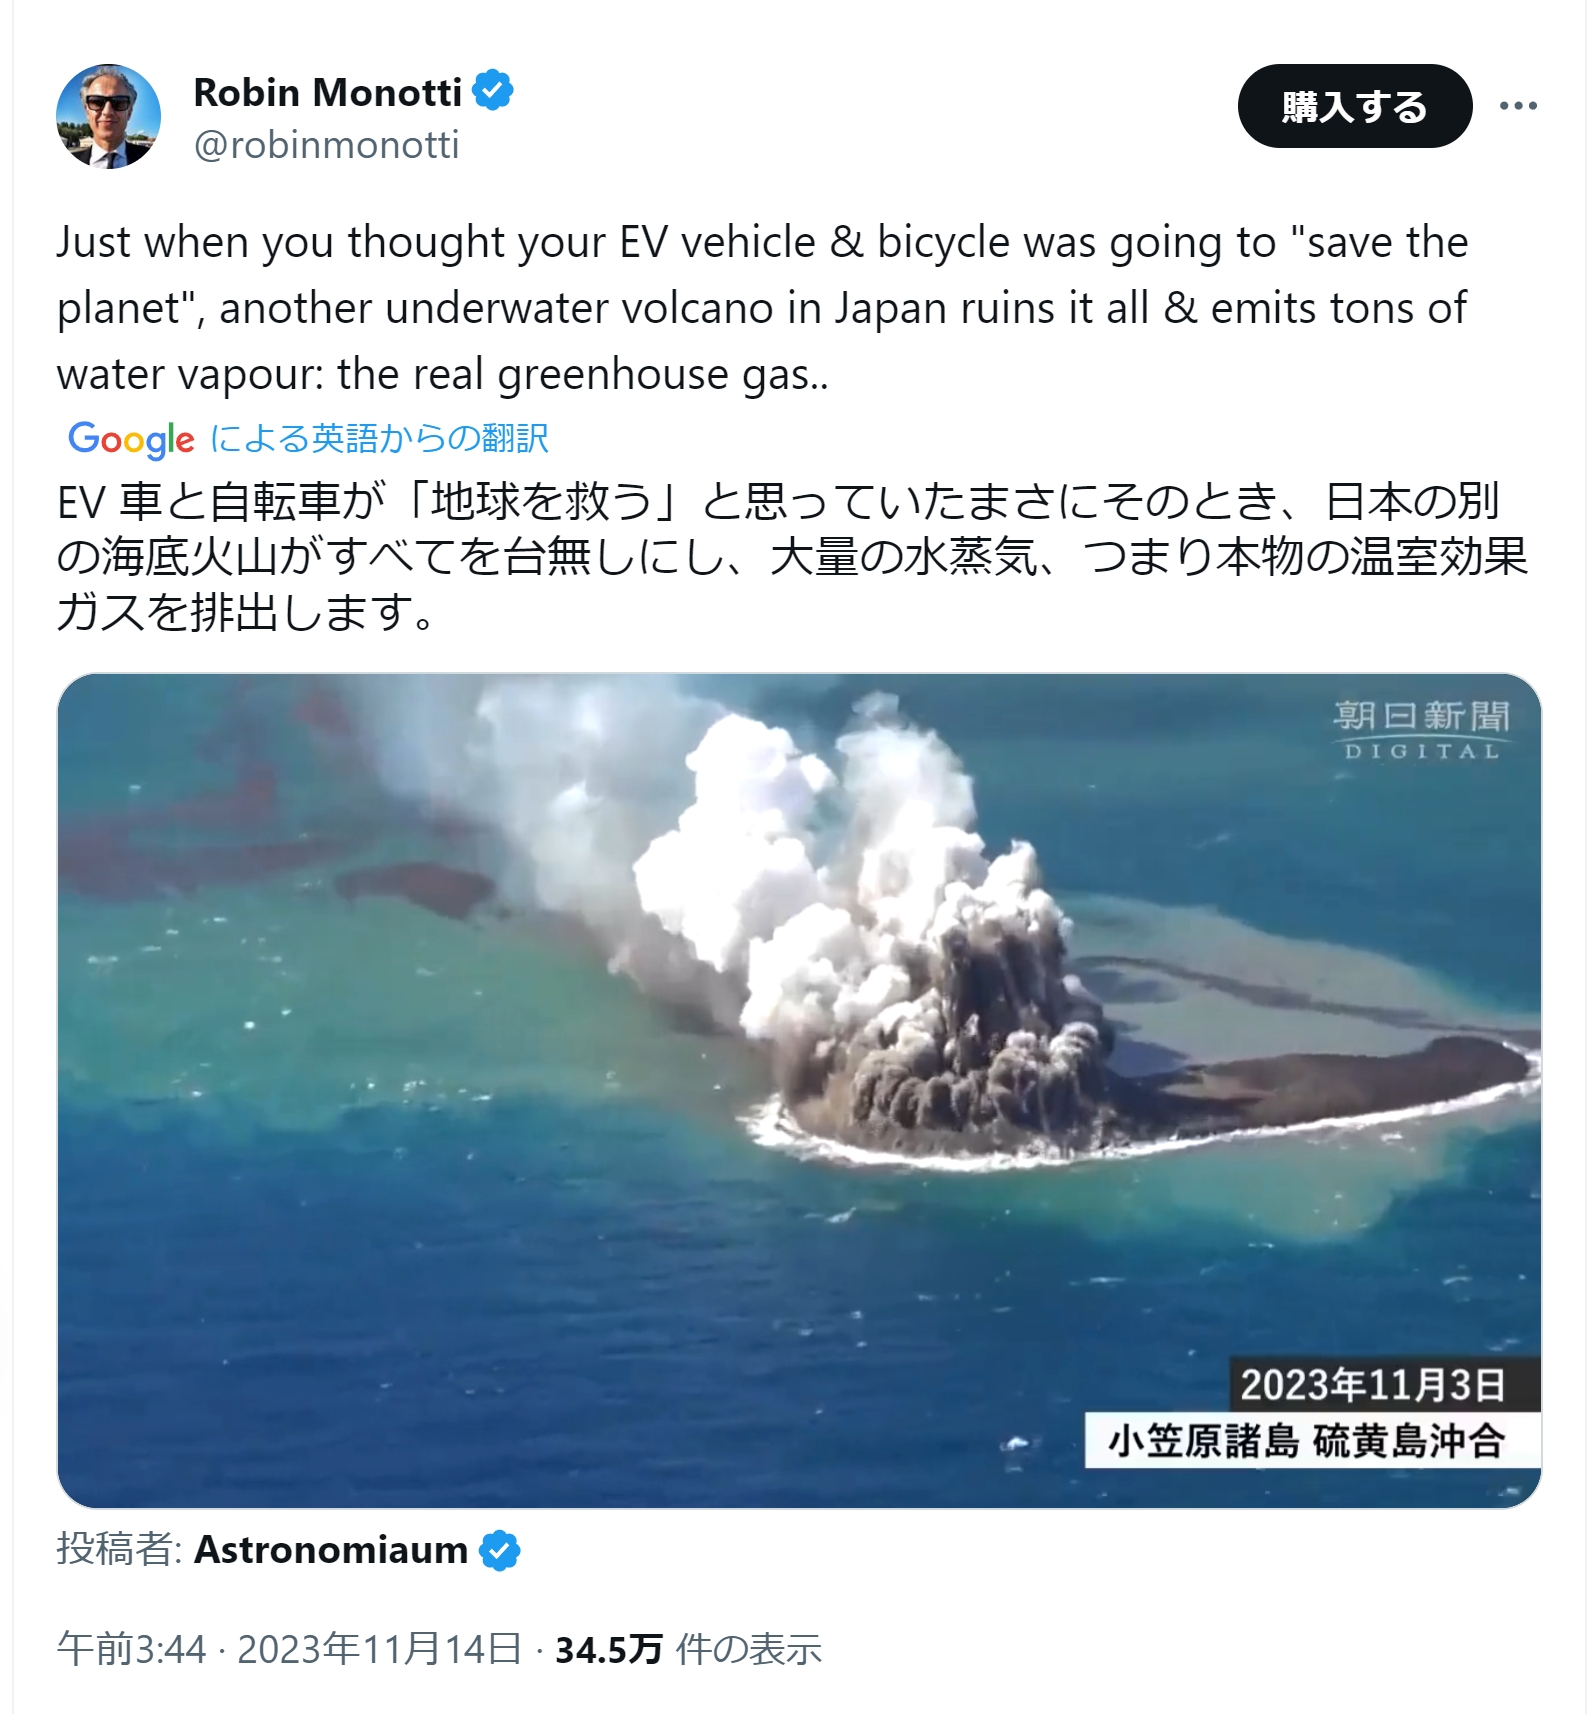
Task: Open the Astronomiaum poster profile link
Action: (331, 1550)
